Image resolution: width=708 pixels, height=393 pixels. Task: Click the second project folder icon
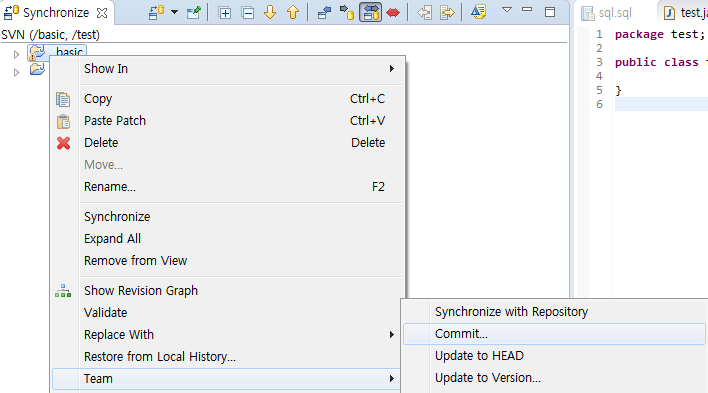[37, 70]
